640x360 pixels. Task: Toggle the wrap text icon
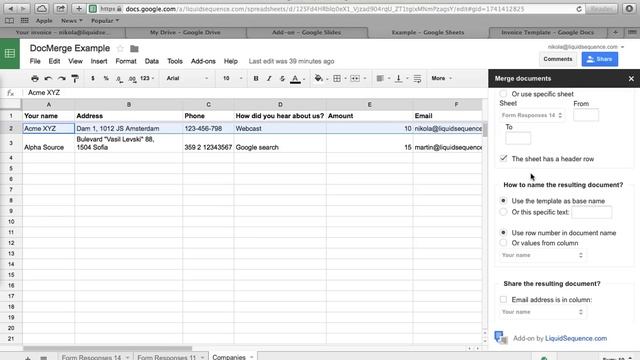(417, 78)
